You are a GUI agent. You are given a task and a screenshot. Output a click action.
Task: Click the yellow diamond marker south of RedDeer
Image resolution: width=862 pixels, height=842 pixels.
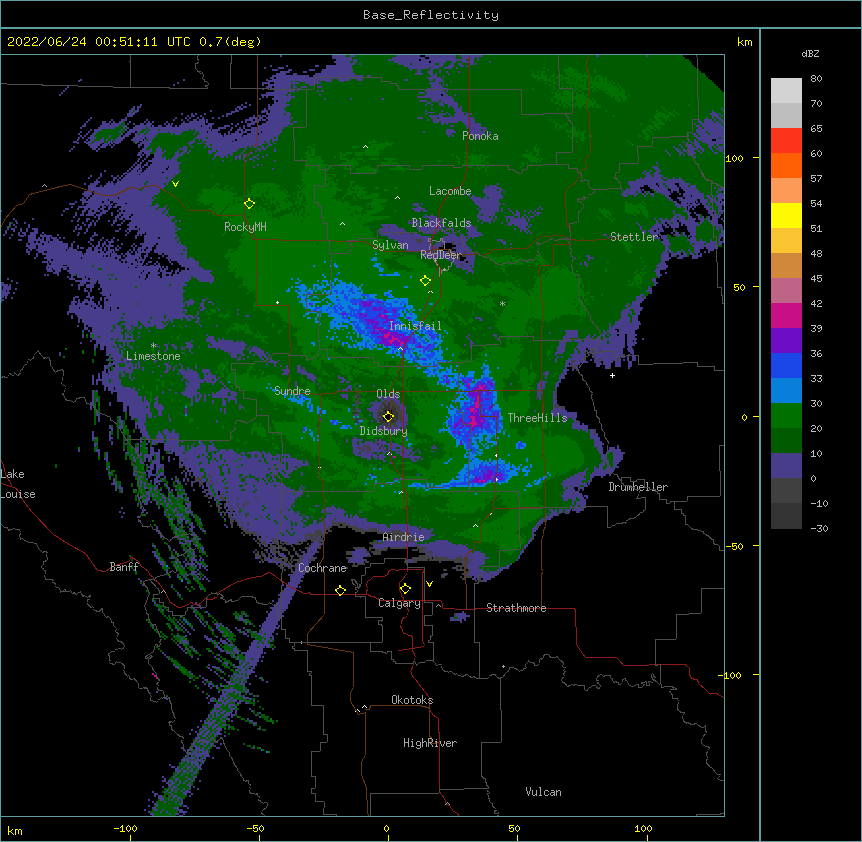(x=425, y=281)
